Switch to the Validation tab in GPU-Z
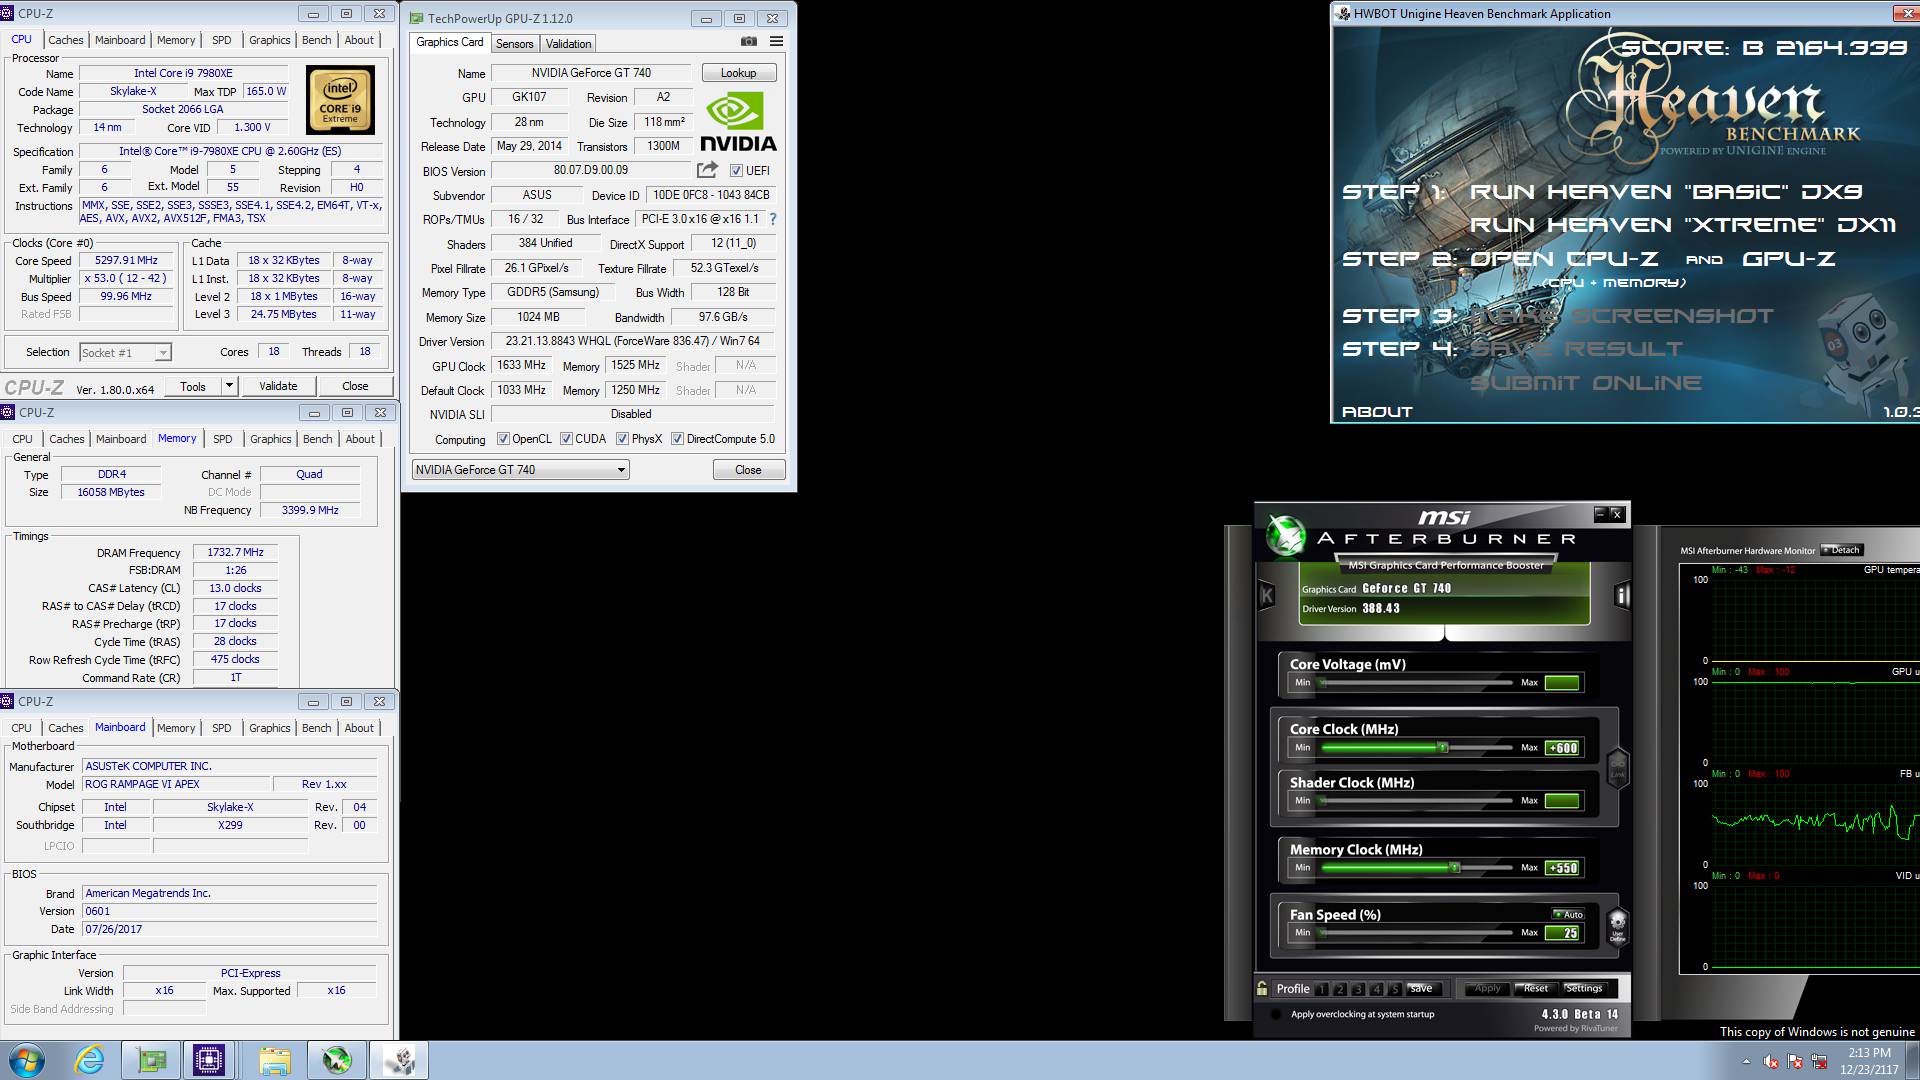This screenshot has width=1920, height=1080. pos(568,44)
